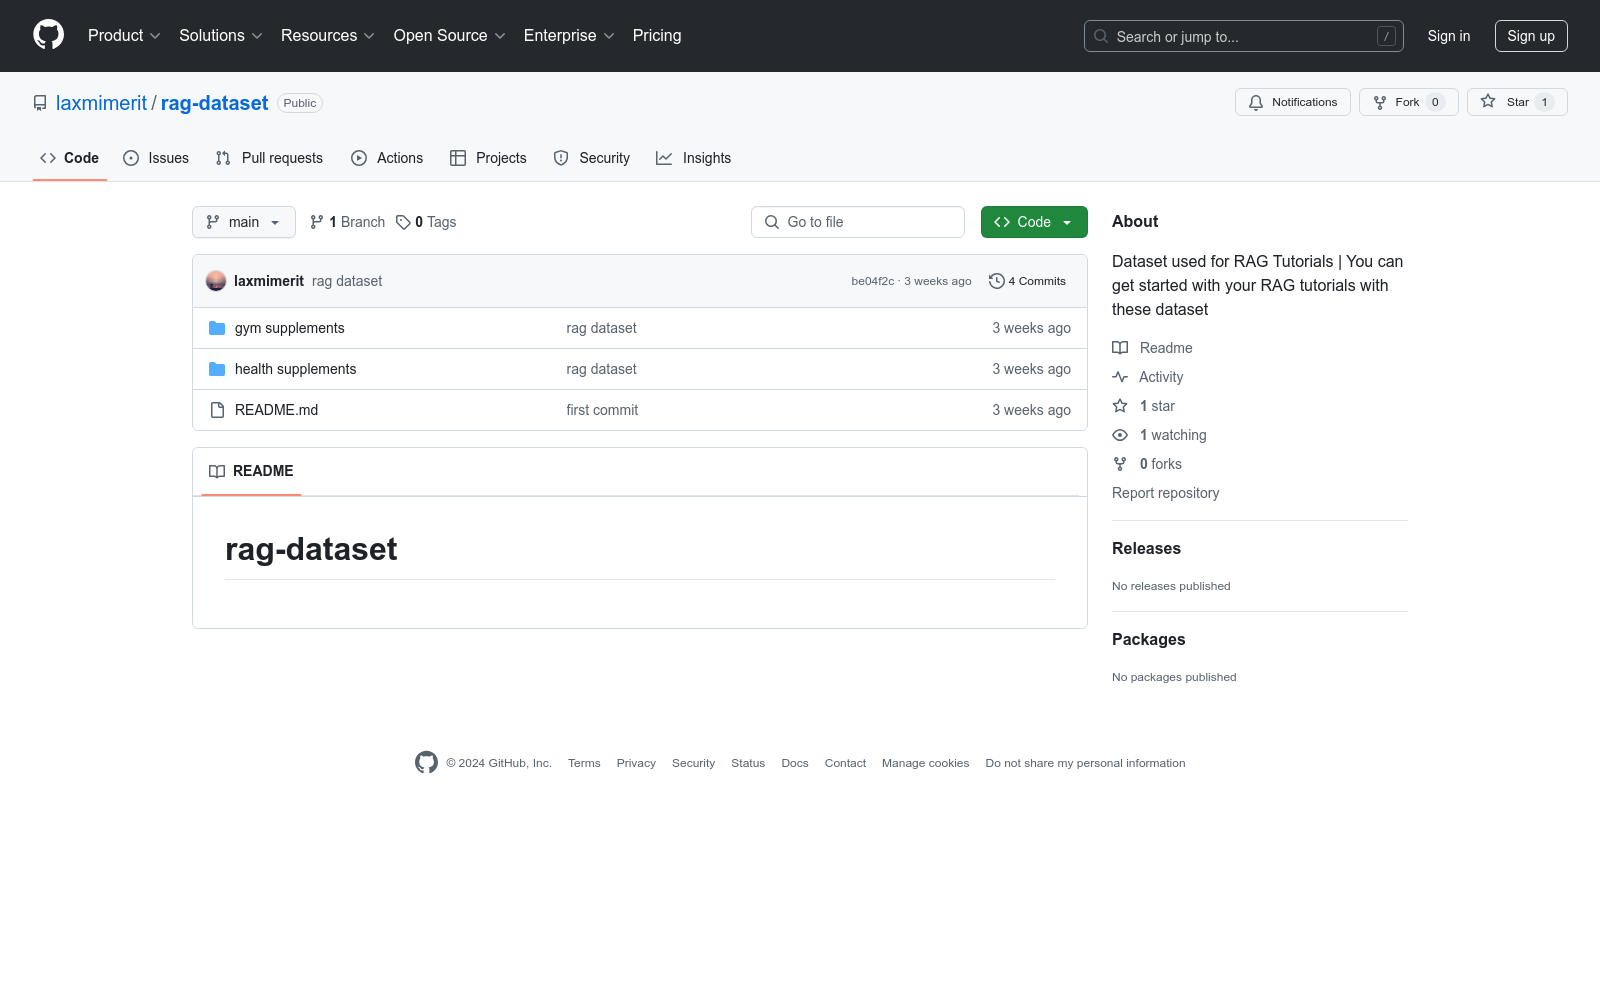Click the Go to file search box
Screen dimensions: 1600x1000
point(858,222)
